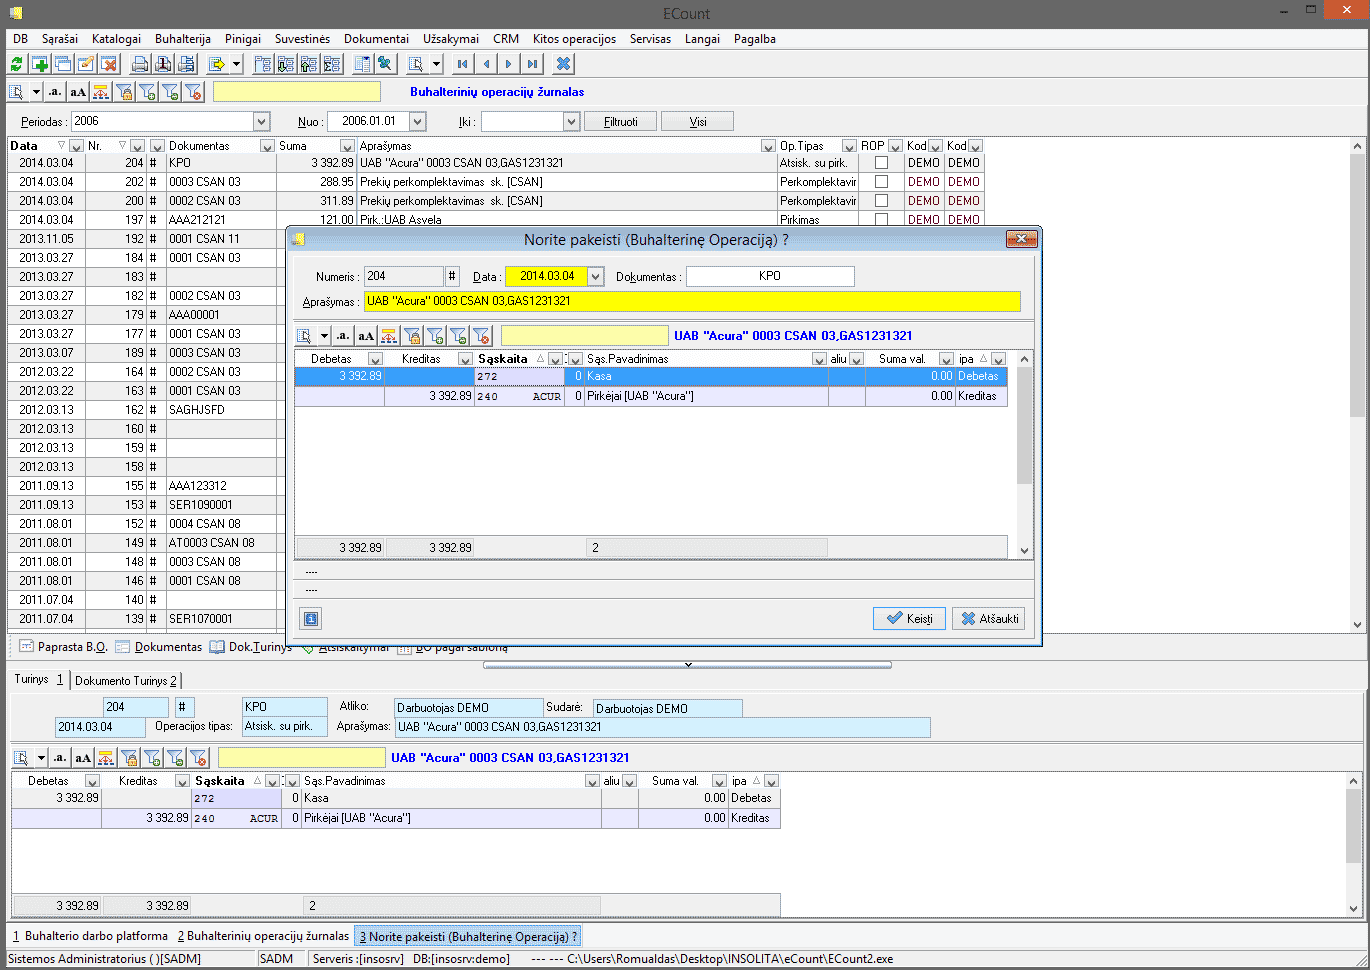This screenshot has width=1370, height=970.
Task: Click the pushpin icon in the main toolbar
Action: tap(385, 64)
